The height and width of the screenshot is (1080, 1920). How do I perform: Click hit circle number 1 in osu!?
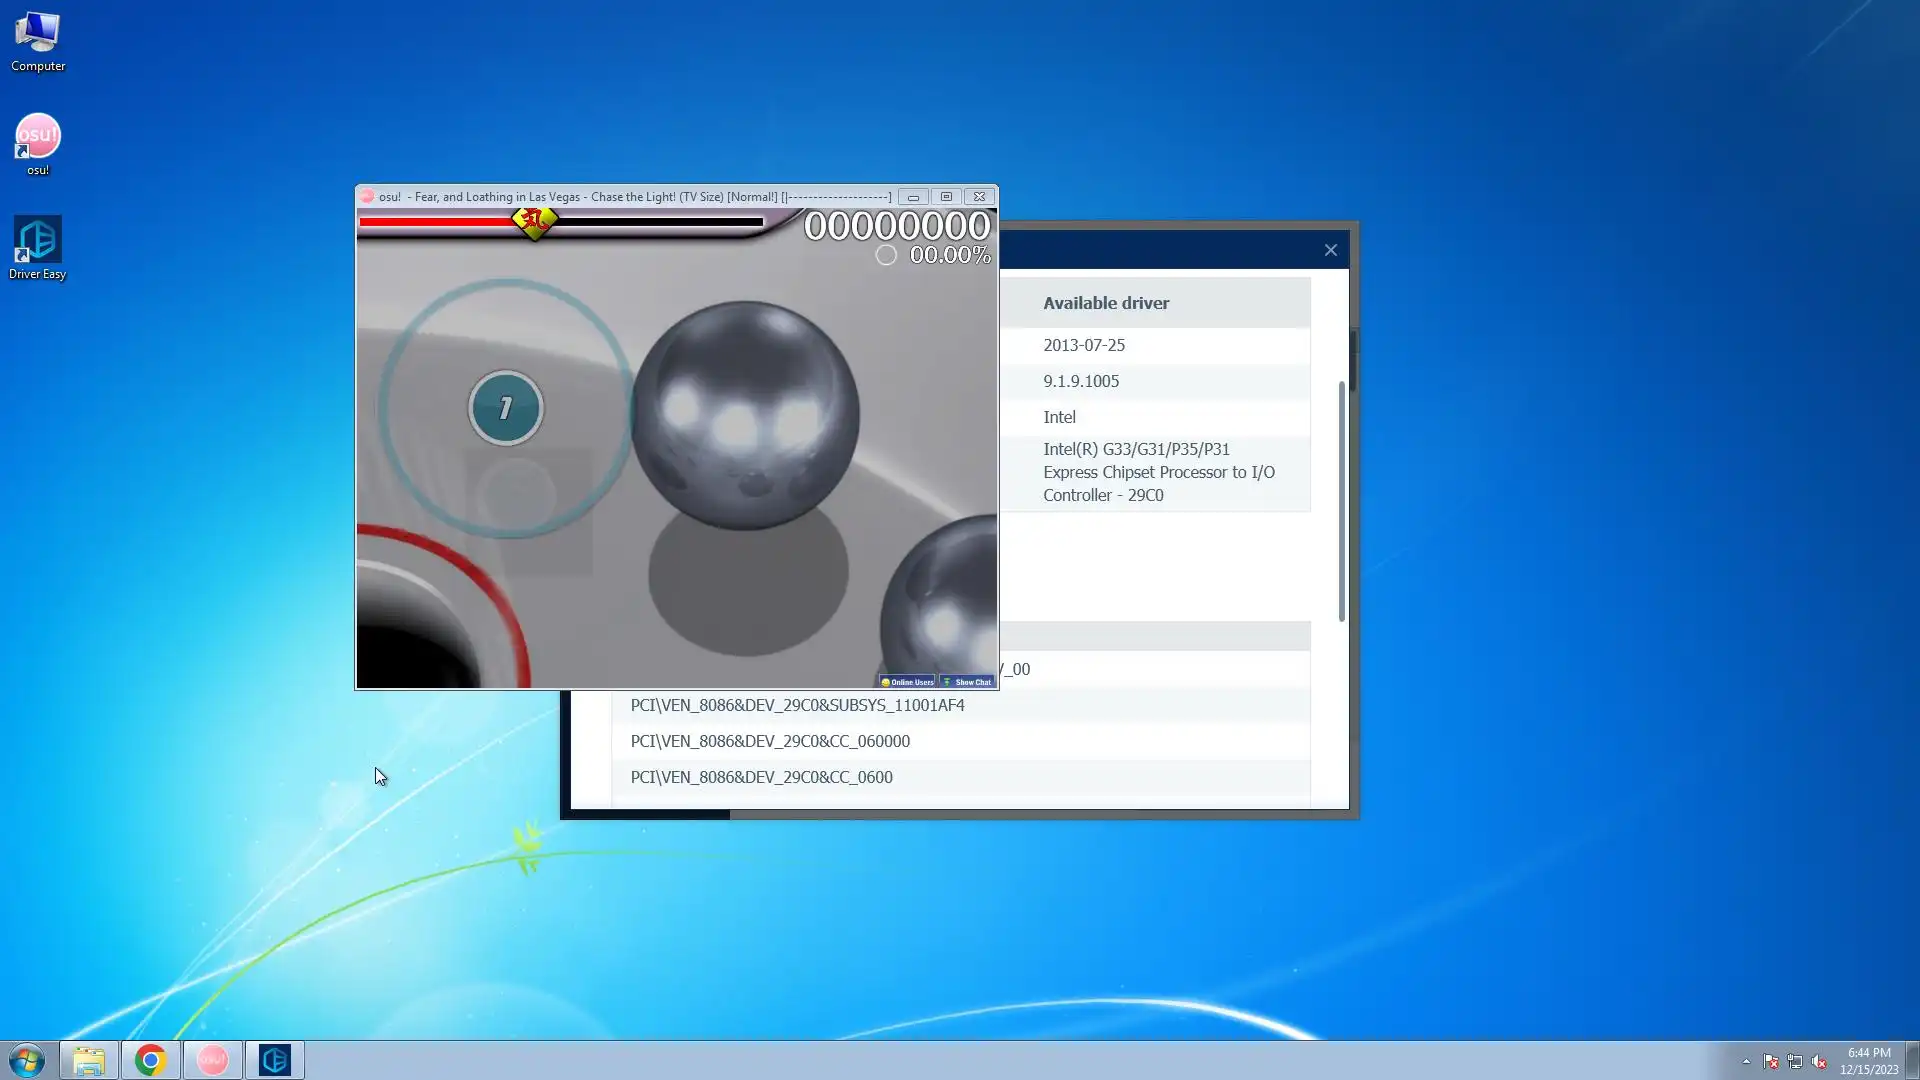point(505,408)
